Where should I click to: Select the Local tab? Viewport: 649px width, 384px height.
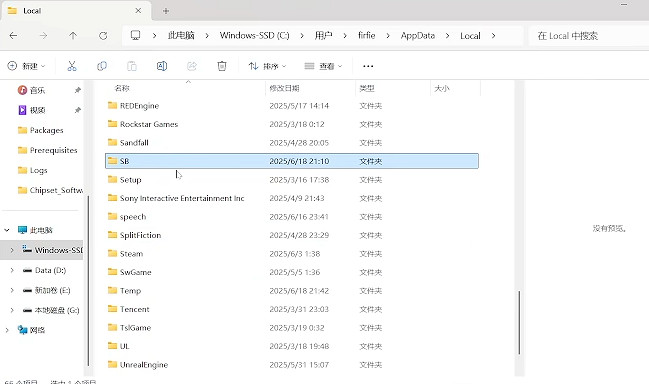click(77, 11)
